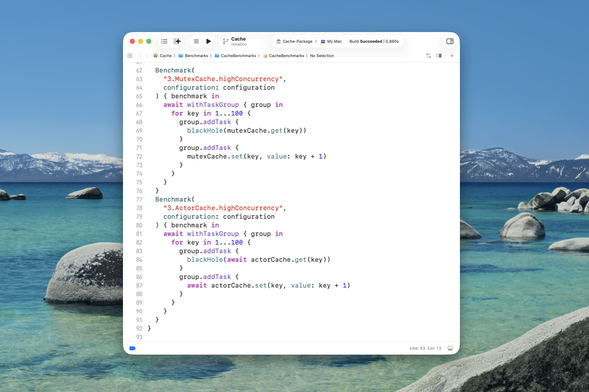589x392 pixels.
Task: Click ") { benchmark in" on line 65
Action: 187,96
